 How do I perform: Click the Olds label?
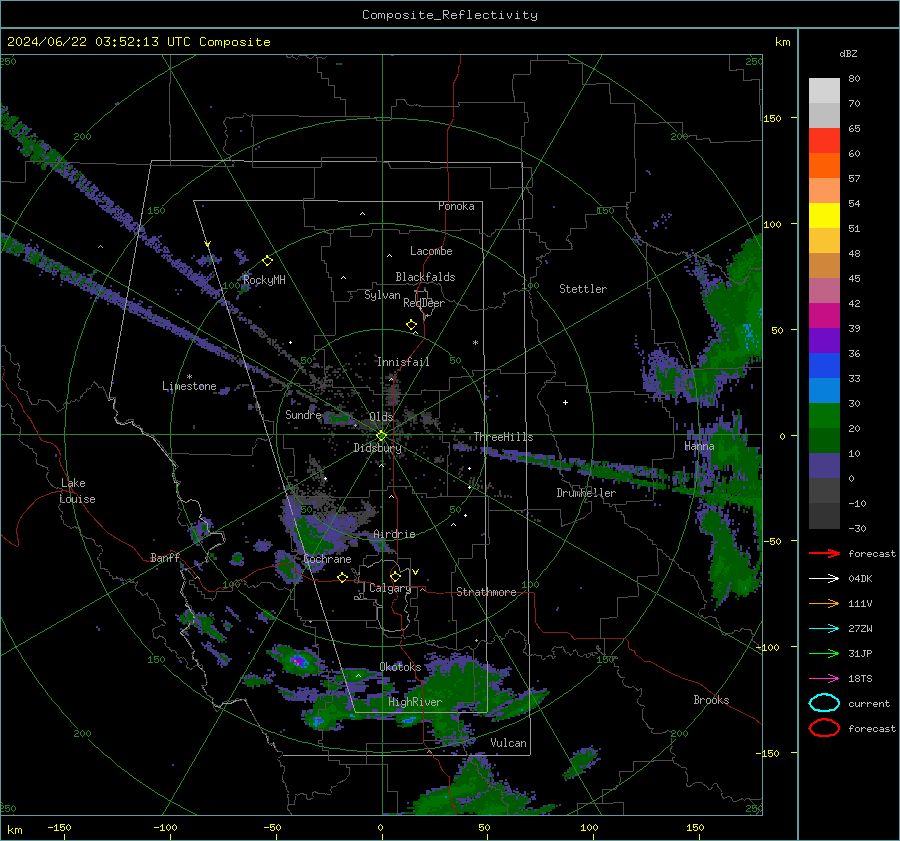381,417
